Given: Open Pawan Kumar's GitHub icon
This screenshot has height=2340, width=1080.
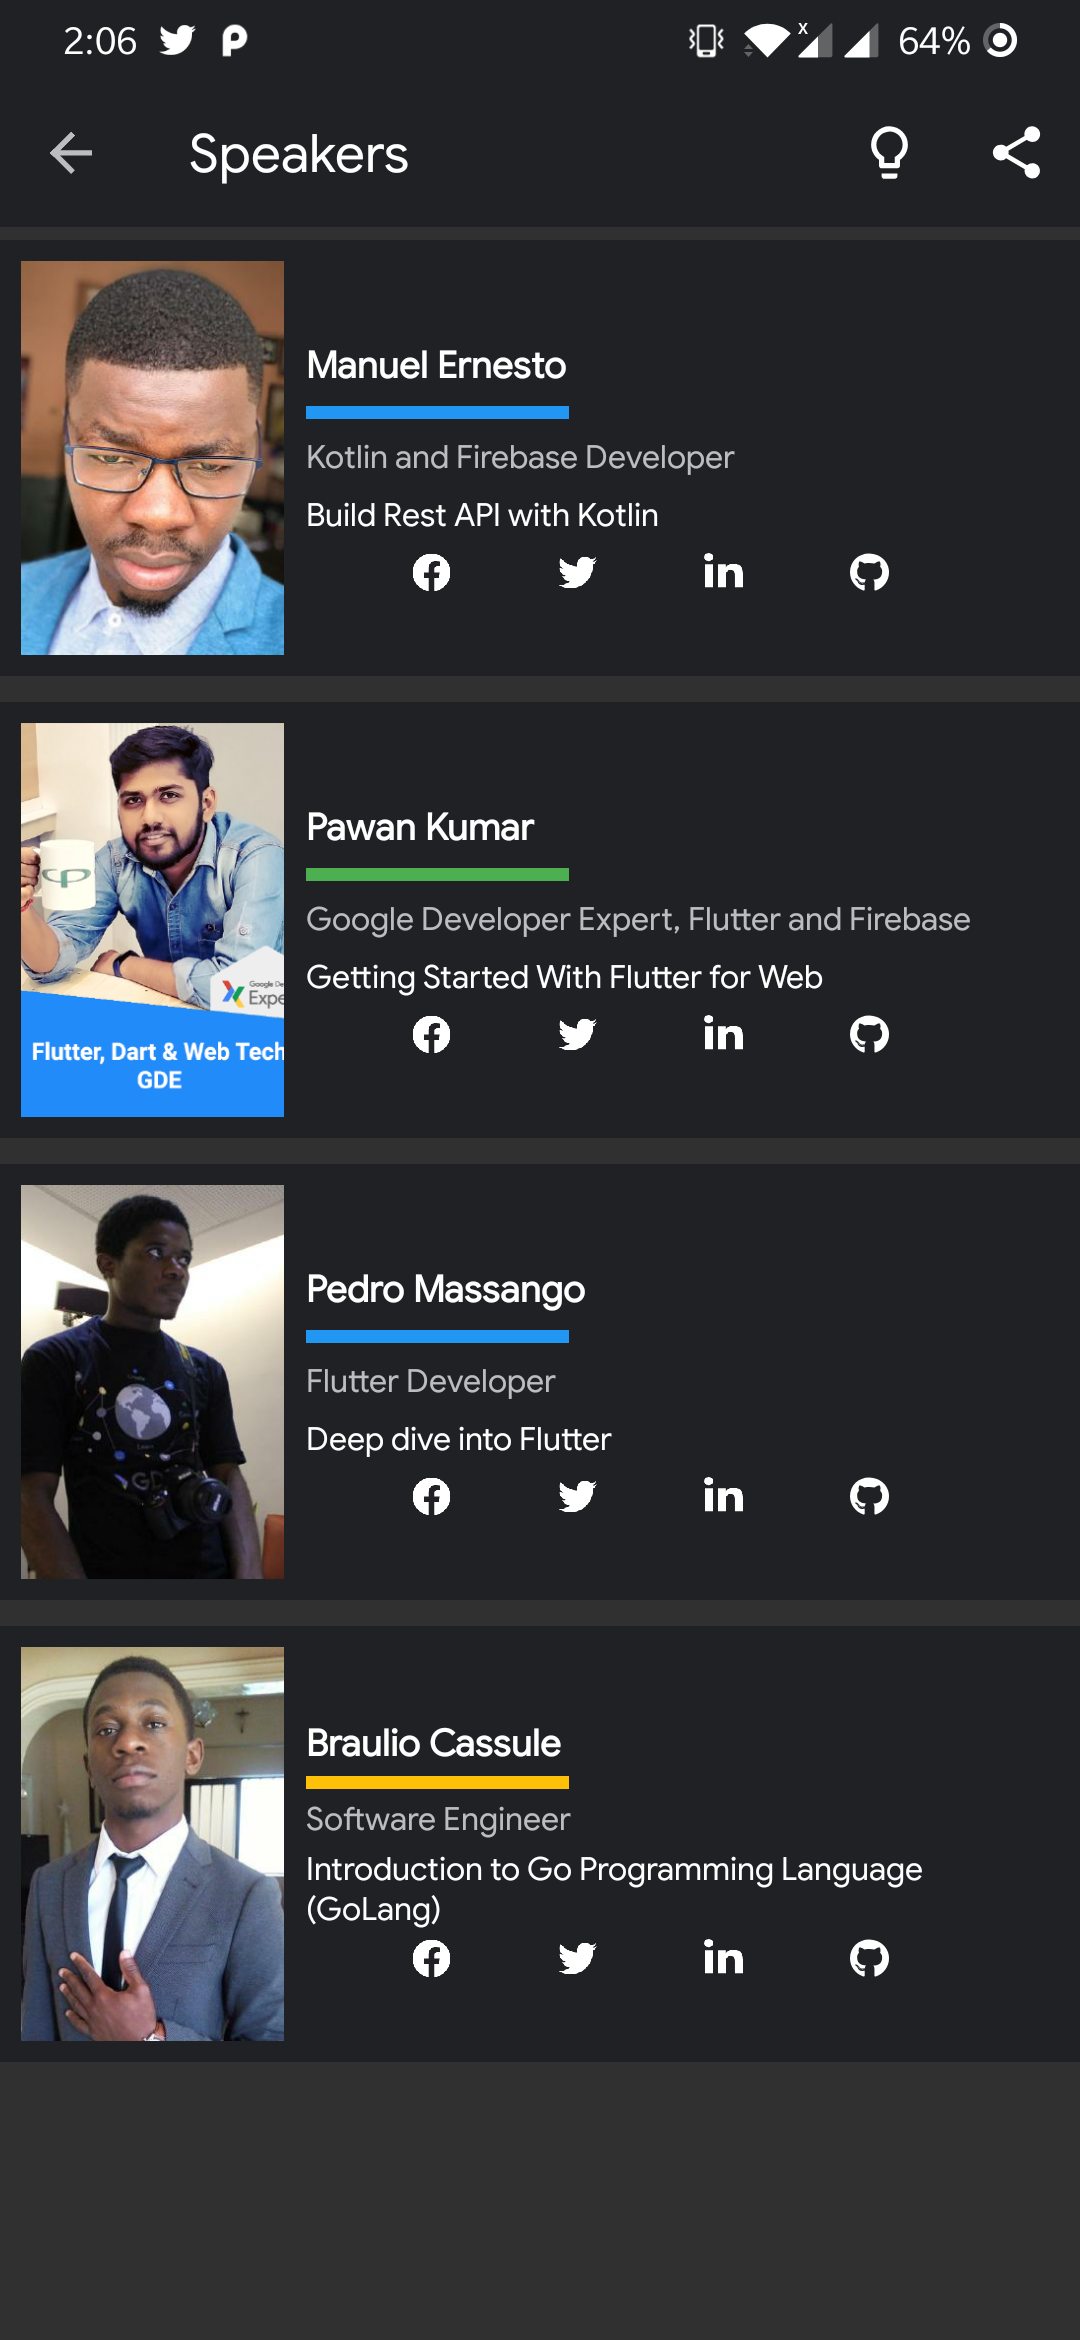Looking at the screenshot, I should (x=869, y=1035).
